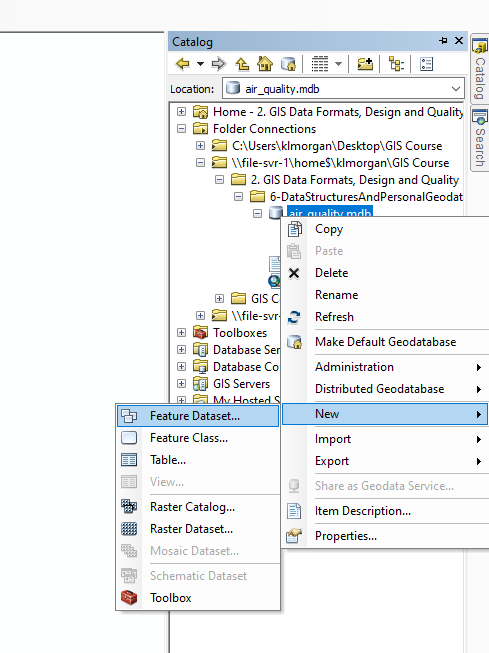Switch to the Catalog side tab
Screen dimensions: 489x653
[480, 69]
